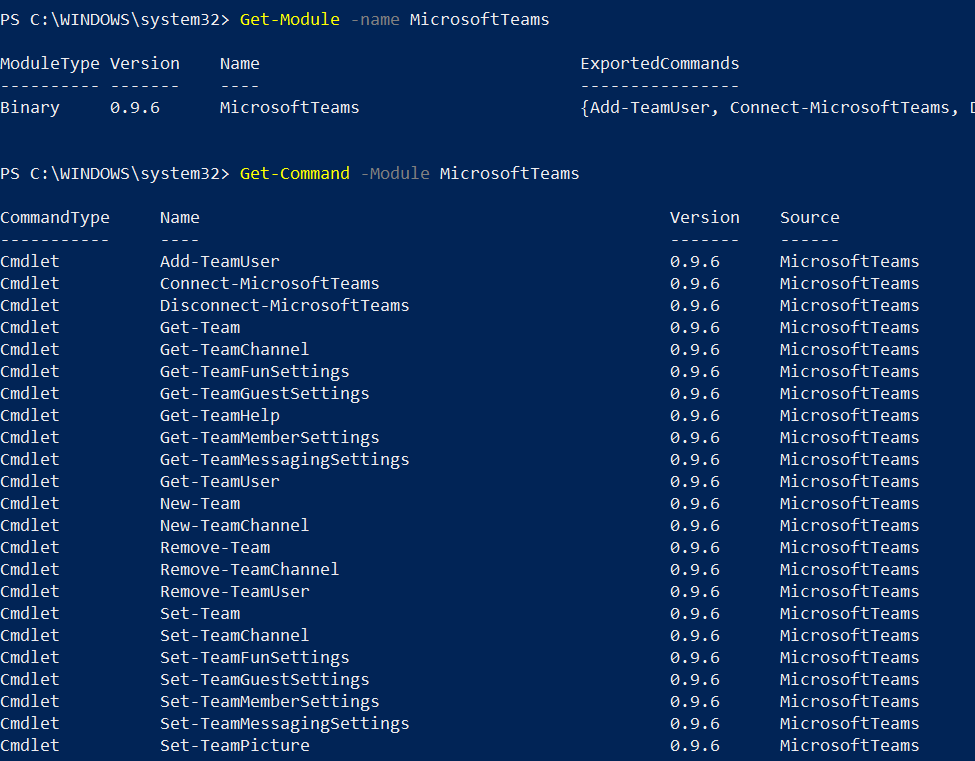Click the Set-TeamMemberSettings cmdlet name

click(x=269, y=701)
